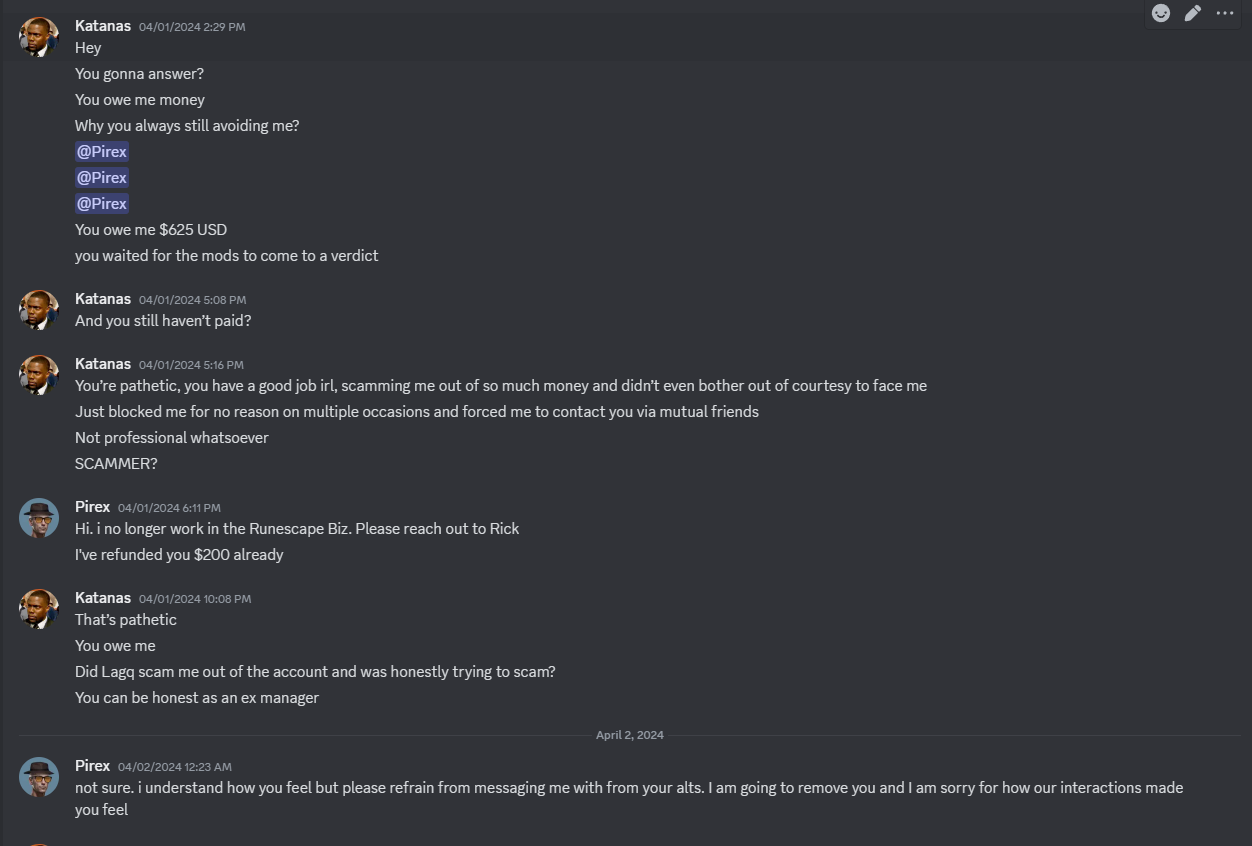Click the Edit message pencil icon
This screenshot has height=846, width=1252.
[1193, 13]
